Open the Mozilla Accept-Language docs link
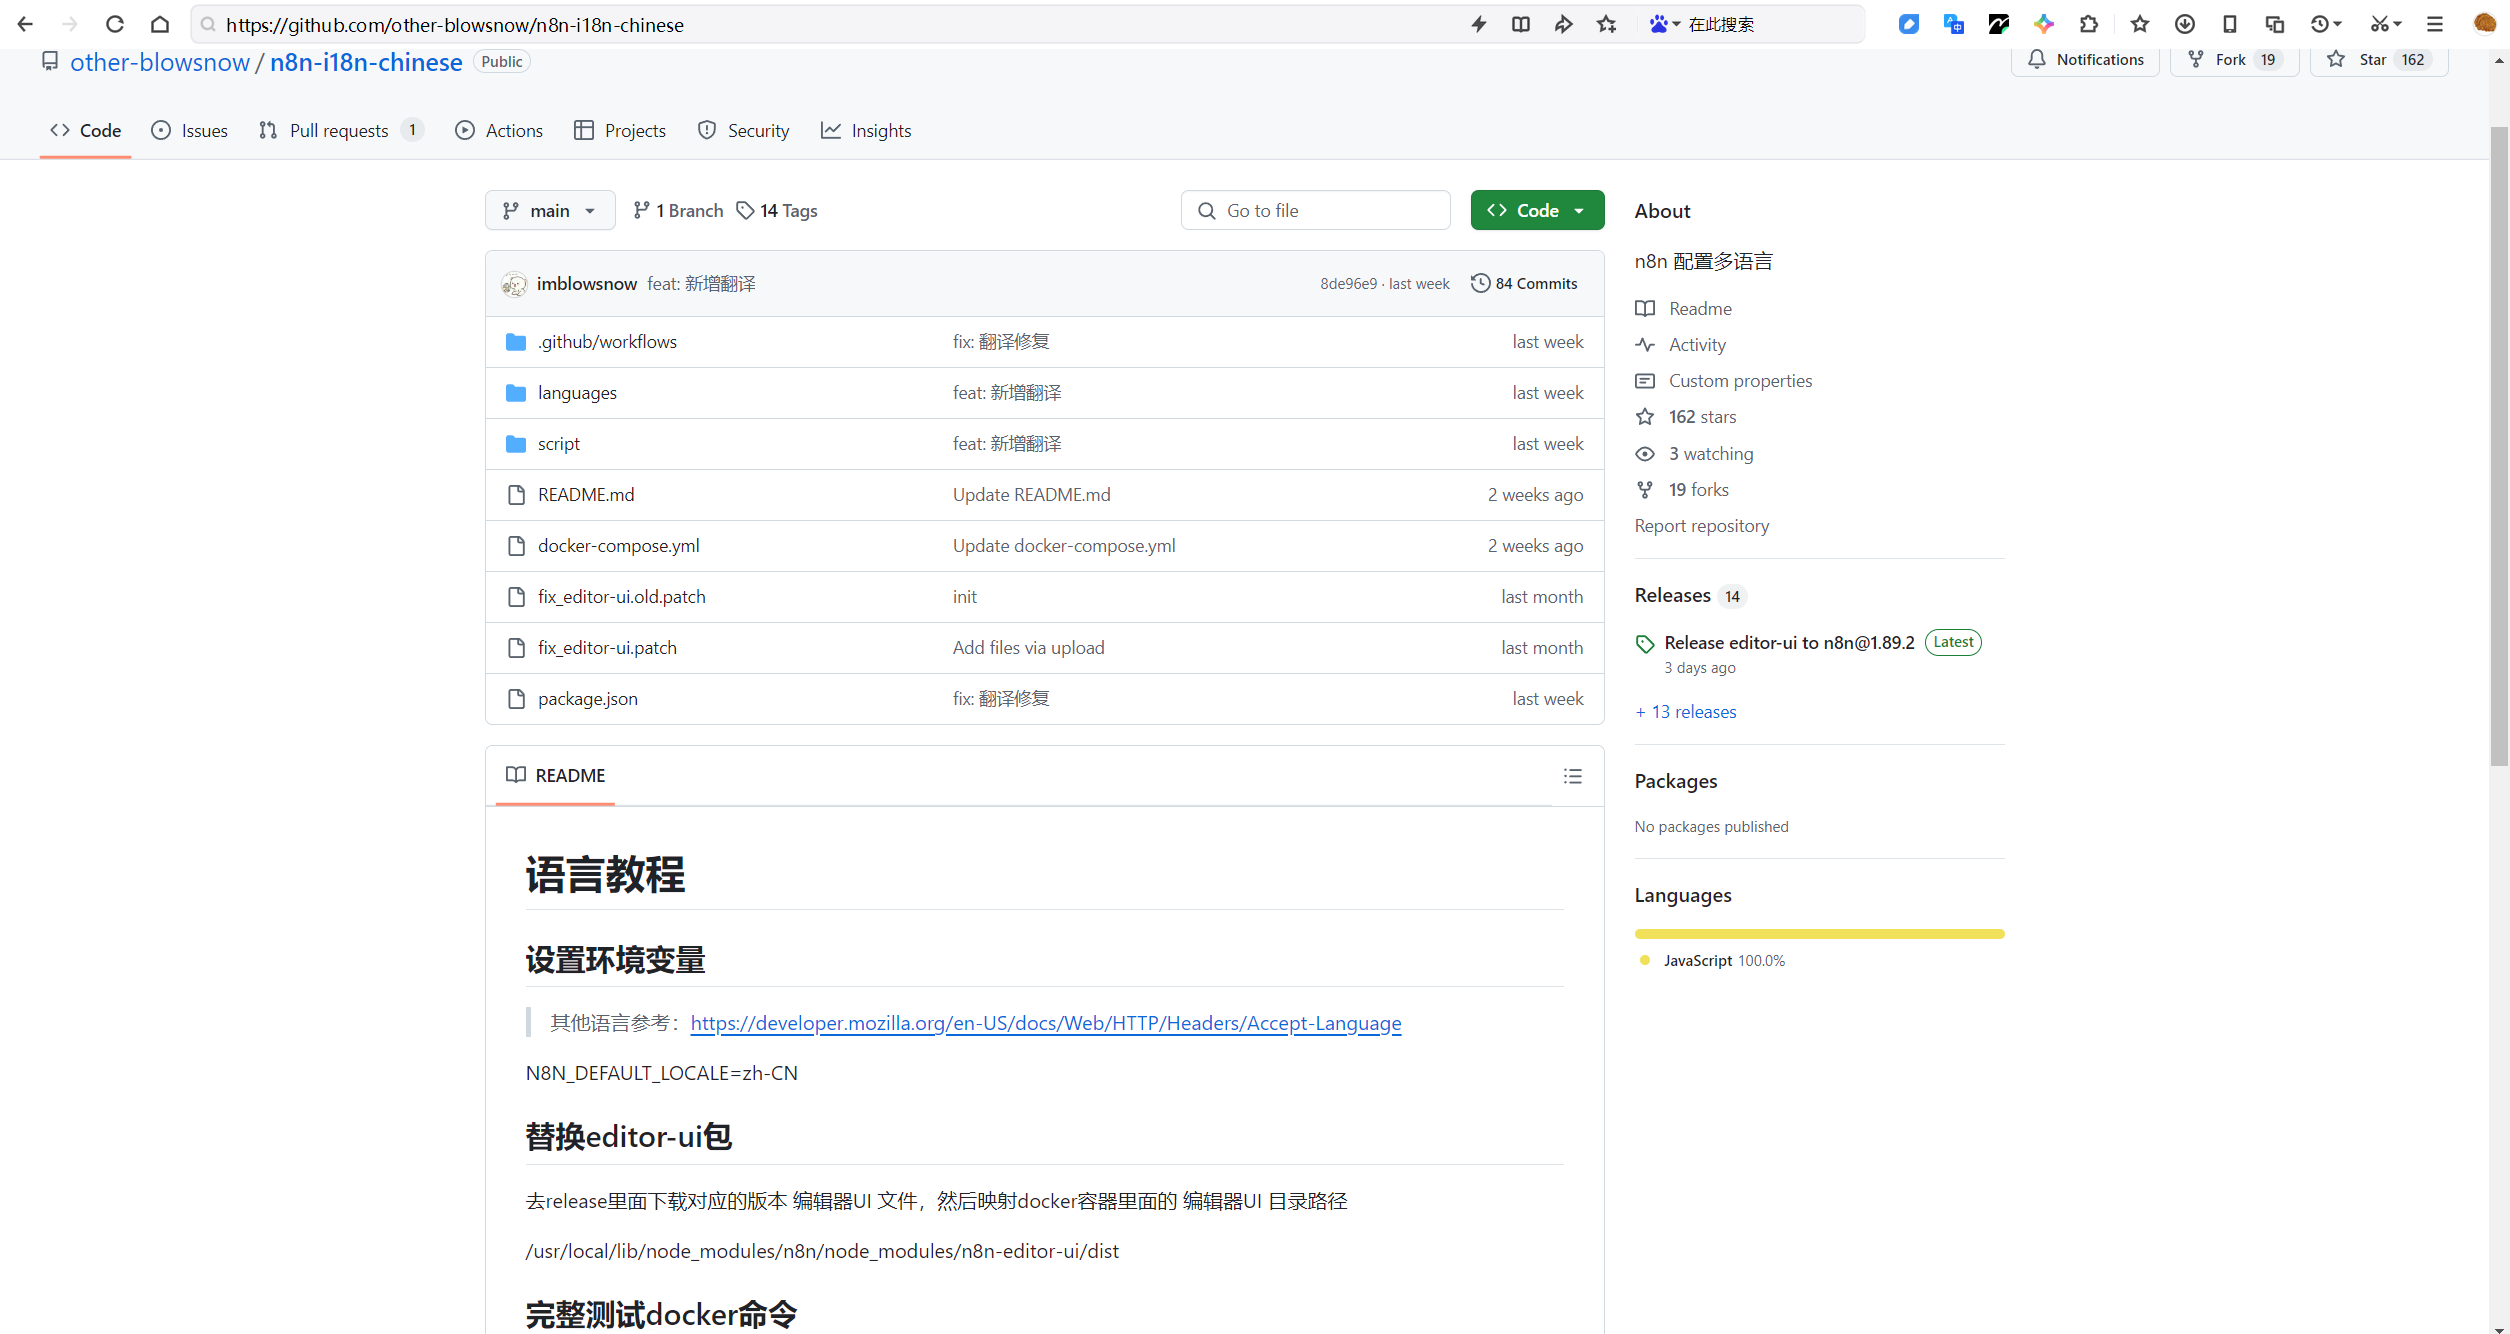2510x1334 pixels. [x=1046, y=1023]
